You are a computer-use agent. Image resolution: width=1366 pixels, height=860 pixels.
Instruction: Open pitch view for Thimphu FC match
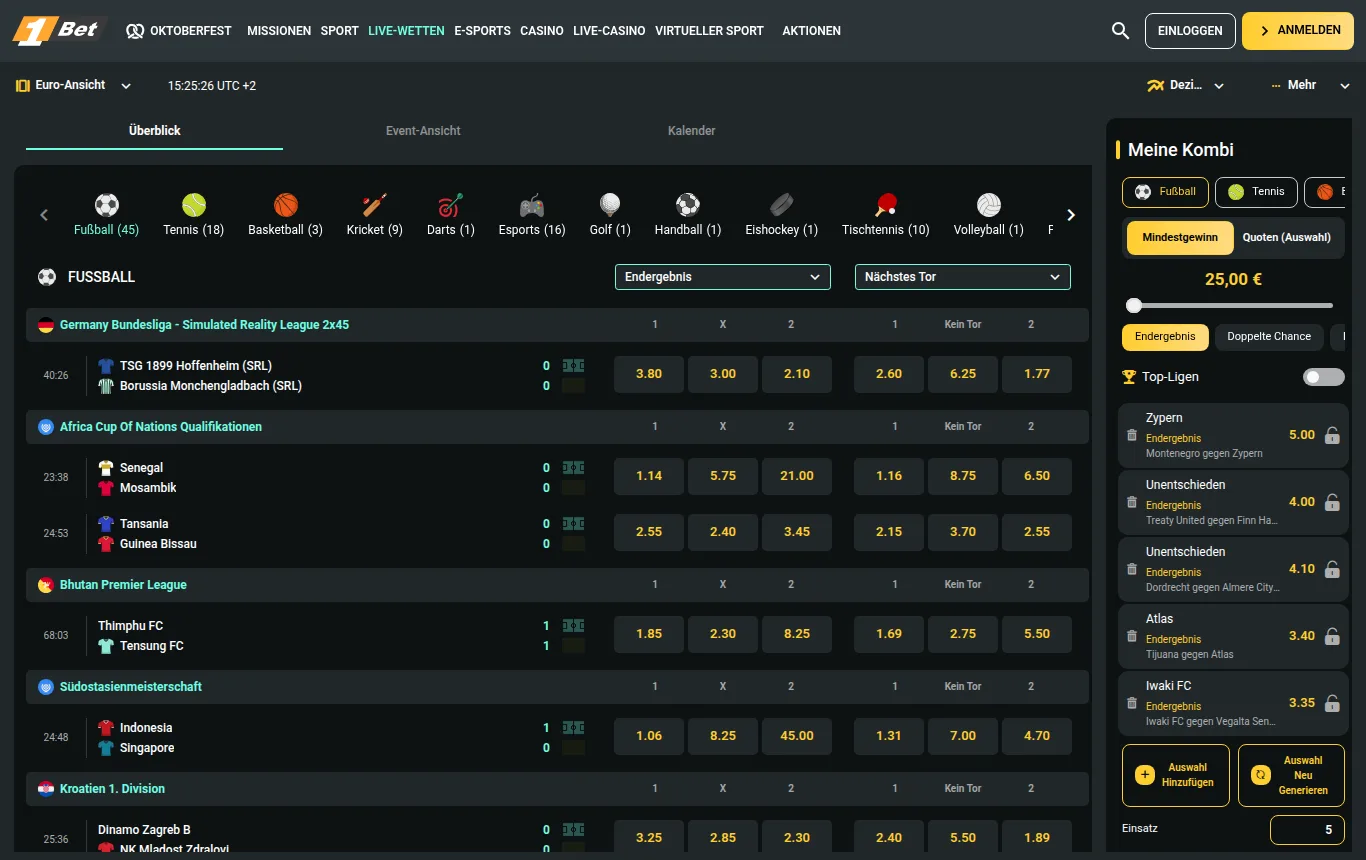tap(573, 625)
